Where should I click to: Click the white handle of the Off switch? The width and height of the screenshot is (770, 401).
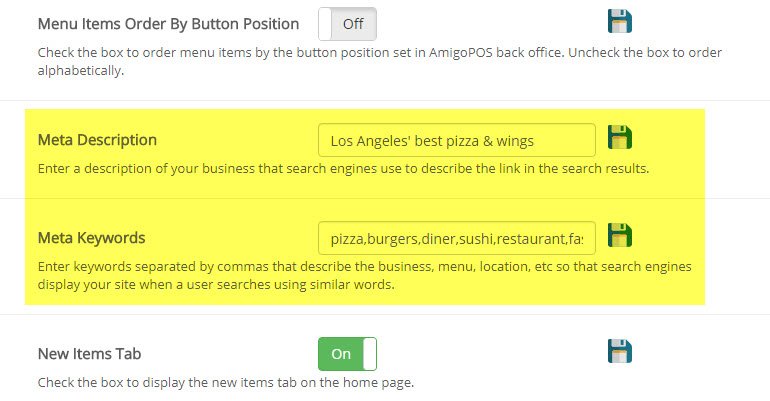pyautogui.click(x=326, y=23)
